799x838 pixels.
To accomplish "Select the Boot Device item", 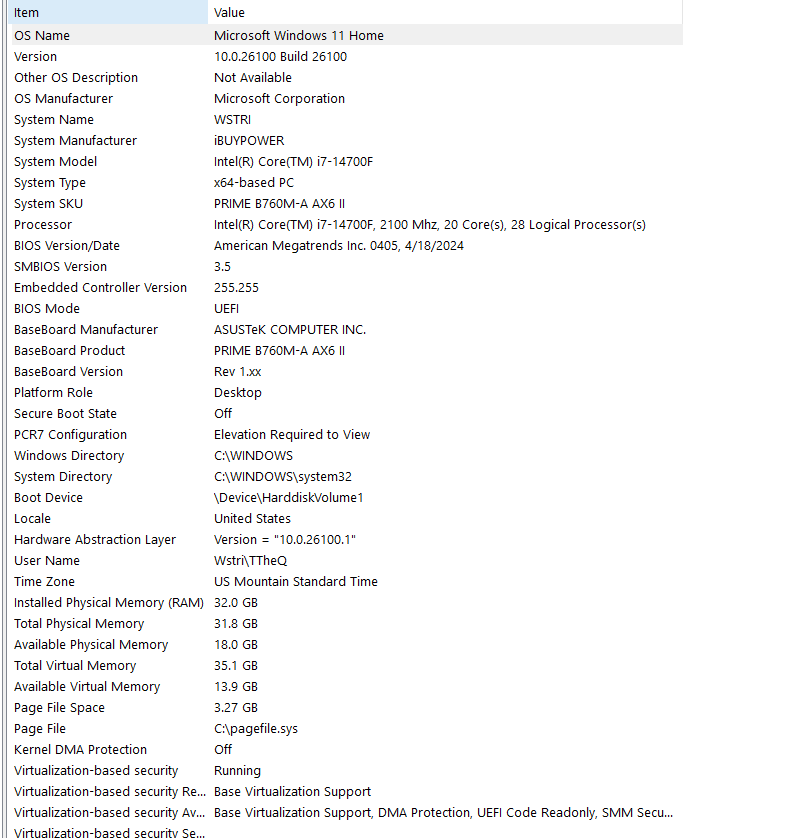I will click(48, 498).
